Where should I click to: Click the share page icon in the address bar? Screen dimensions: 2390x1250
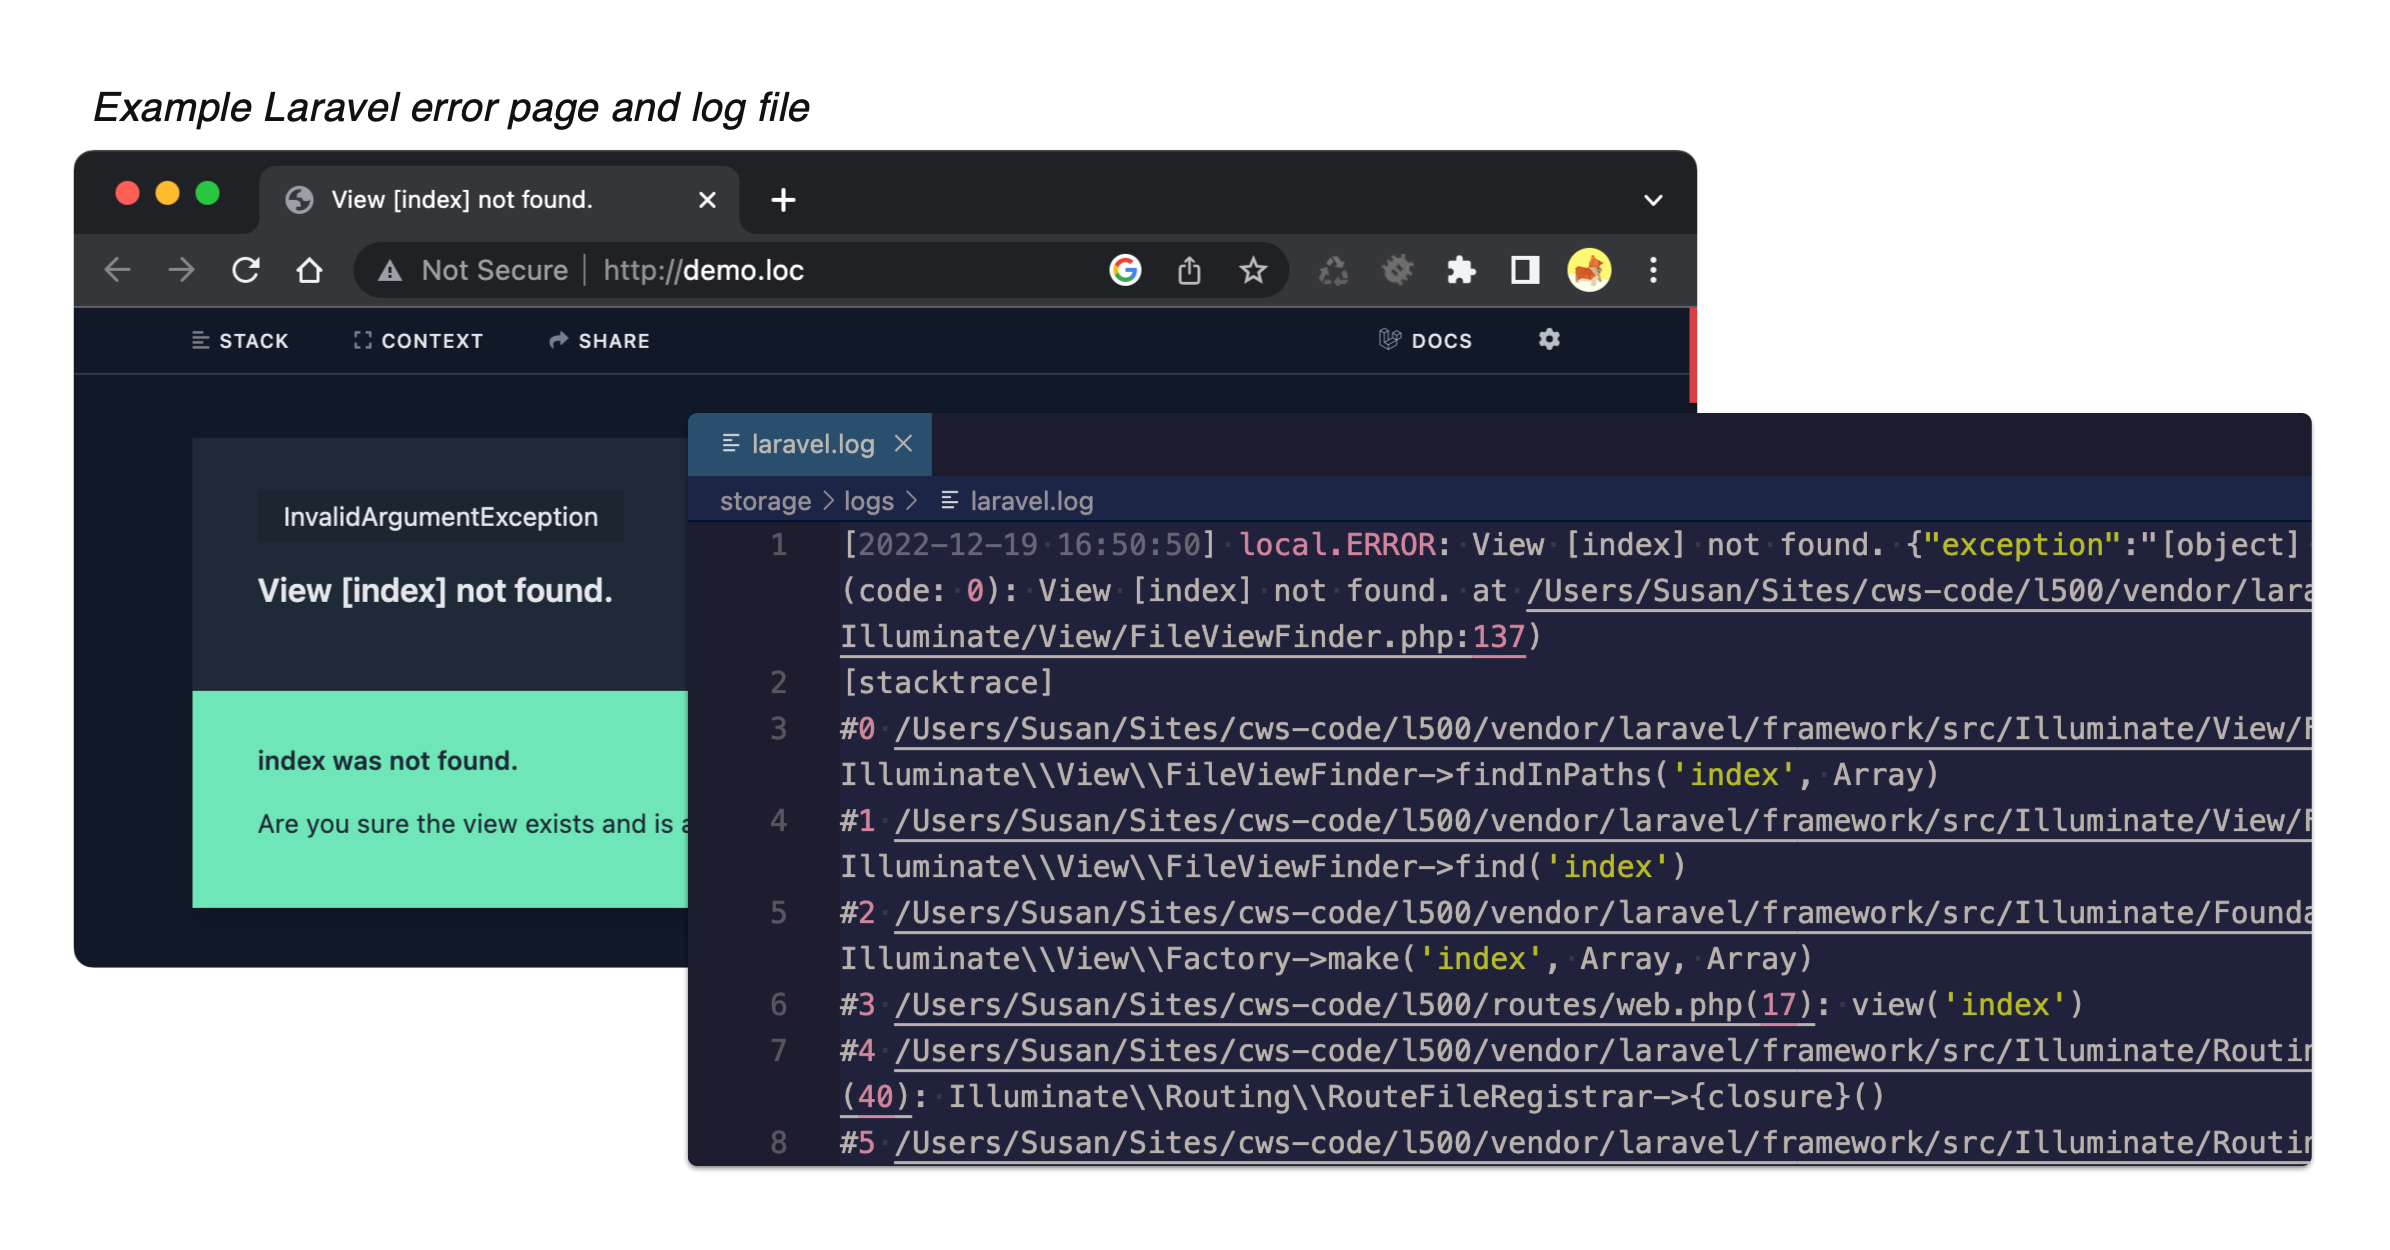point(1189,270)
